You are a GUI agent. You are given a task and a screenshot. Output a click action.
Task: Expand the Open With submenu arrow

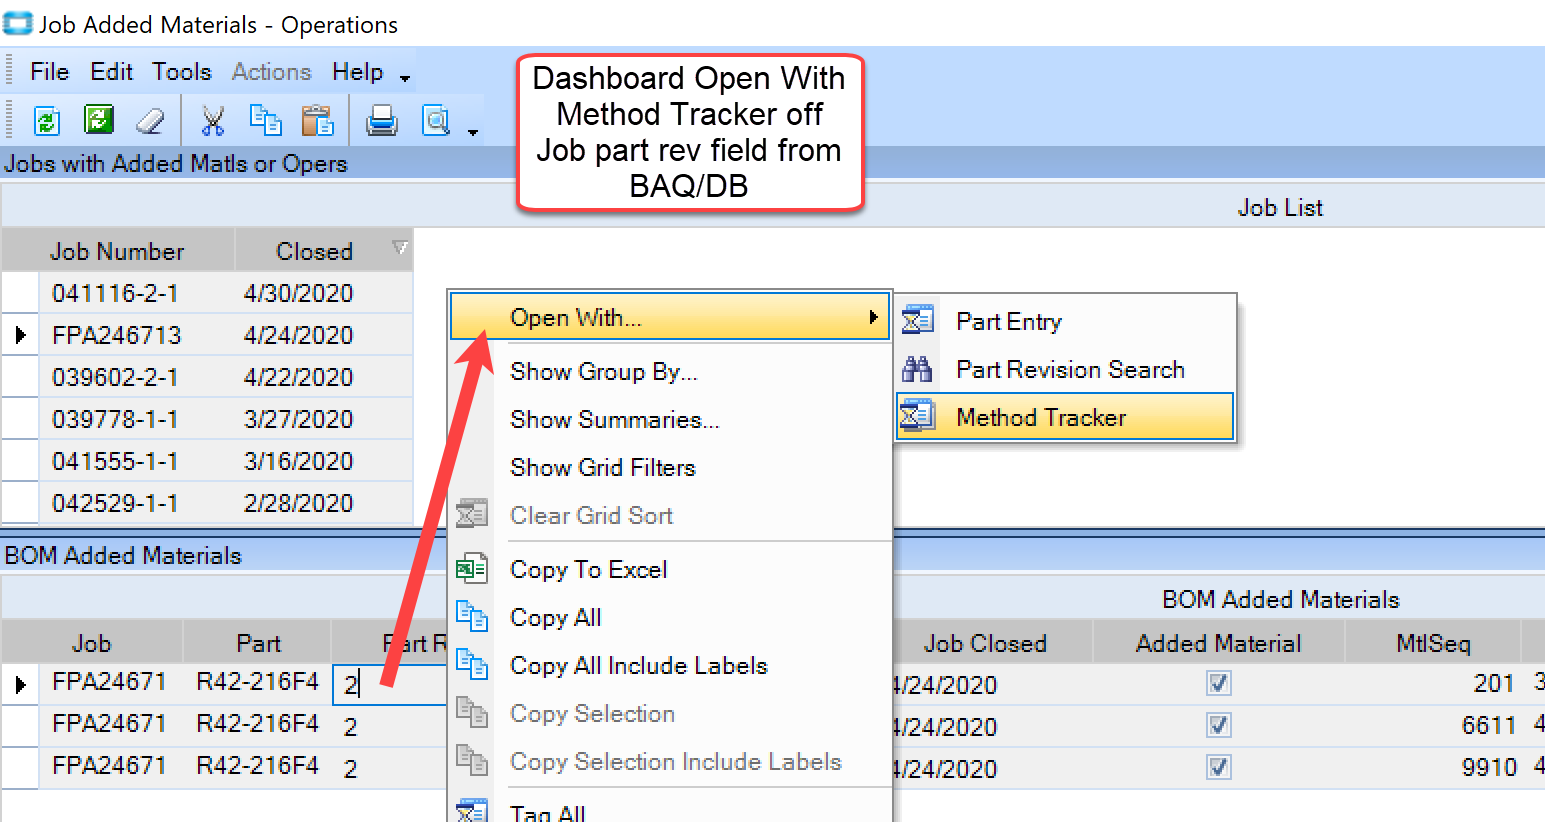point(873,317)
